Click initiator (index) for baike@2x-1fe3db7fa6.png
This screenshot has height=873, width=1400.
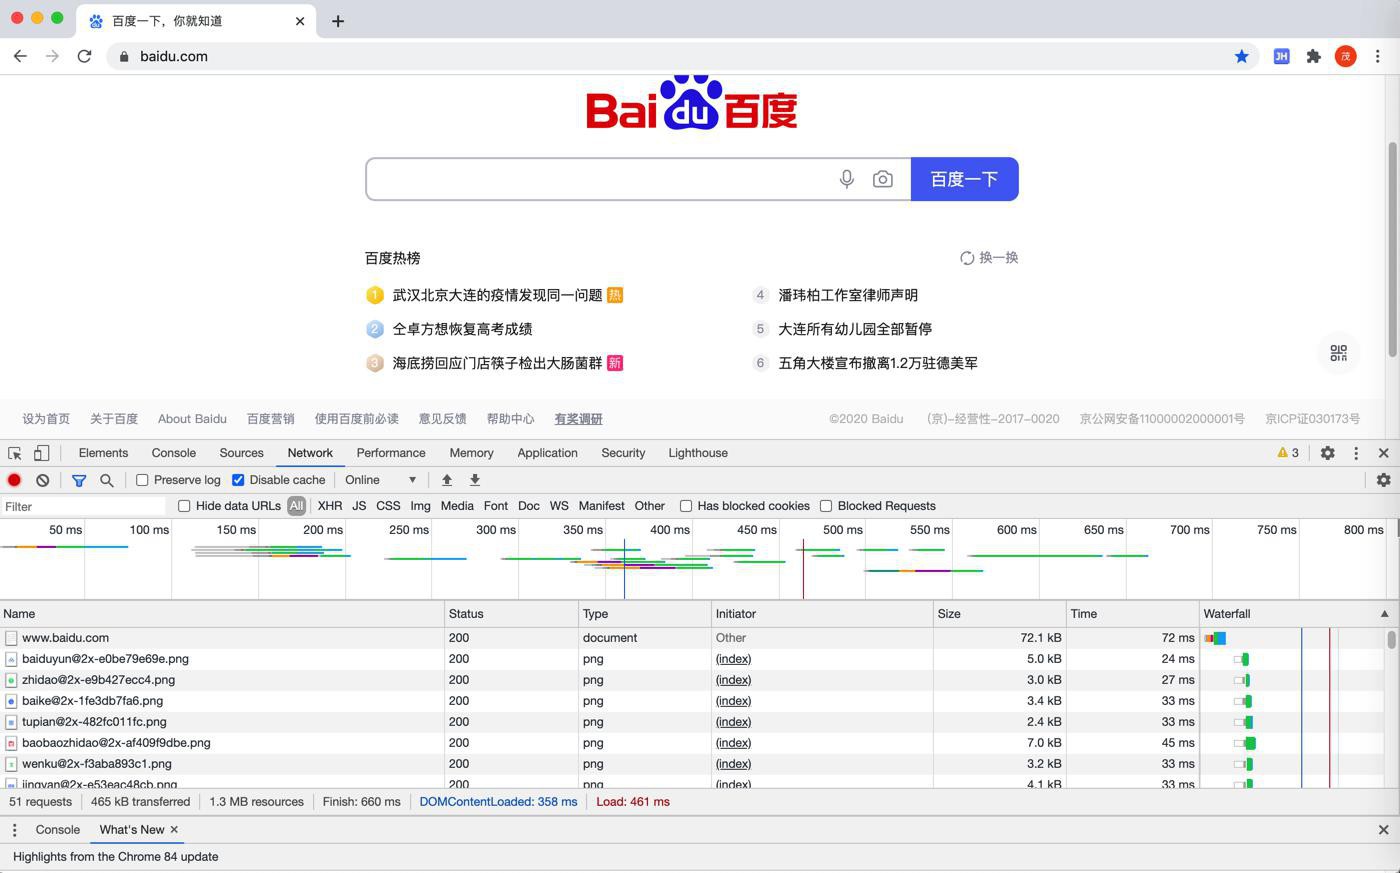733,701
